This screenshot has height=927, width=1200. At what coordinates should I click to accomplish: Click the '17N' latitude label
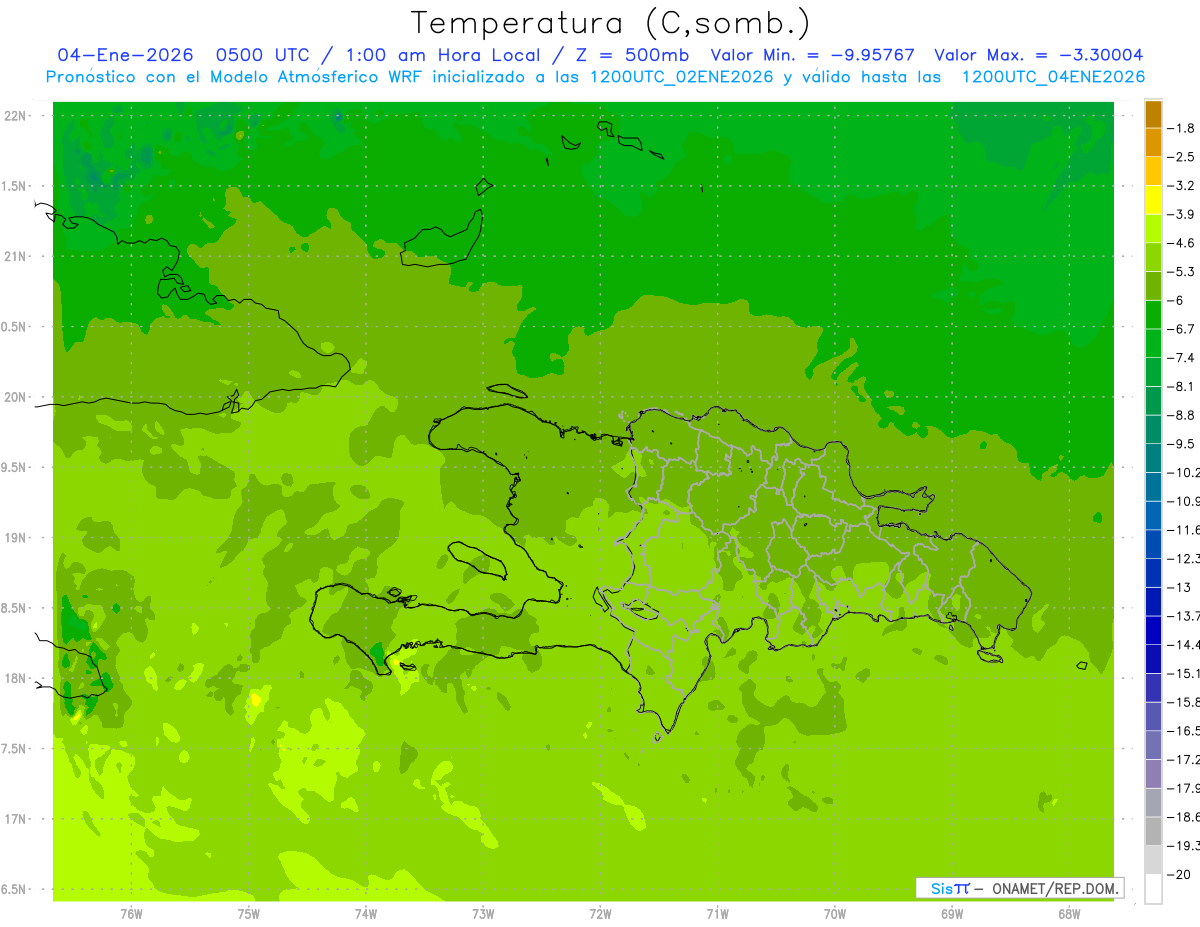point(16,819)
